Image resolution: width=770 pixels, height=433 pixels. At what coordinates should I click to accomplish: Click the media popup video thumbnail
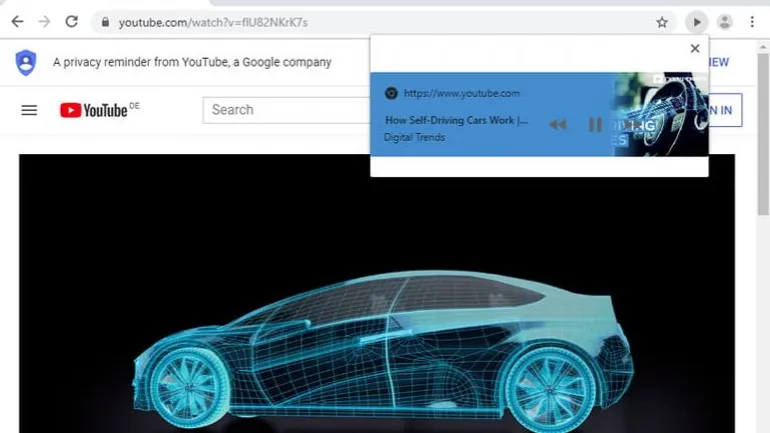[660, 114]
